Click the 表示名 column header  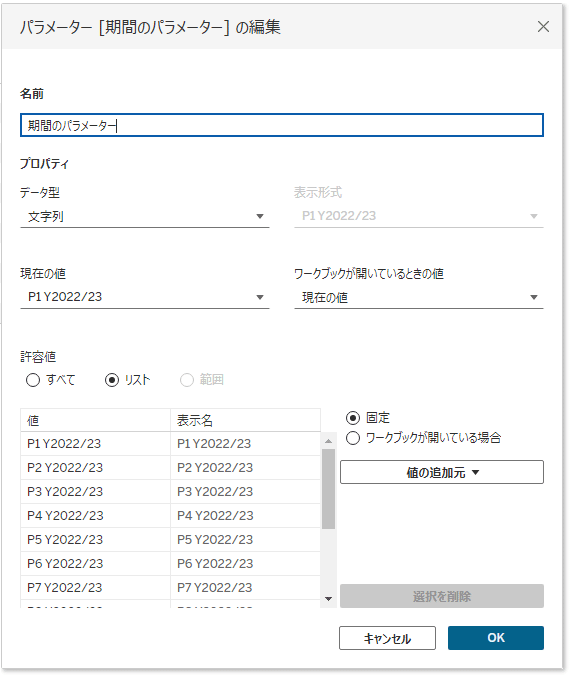click(245, 420)
